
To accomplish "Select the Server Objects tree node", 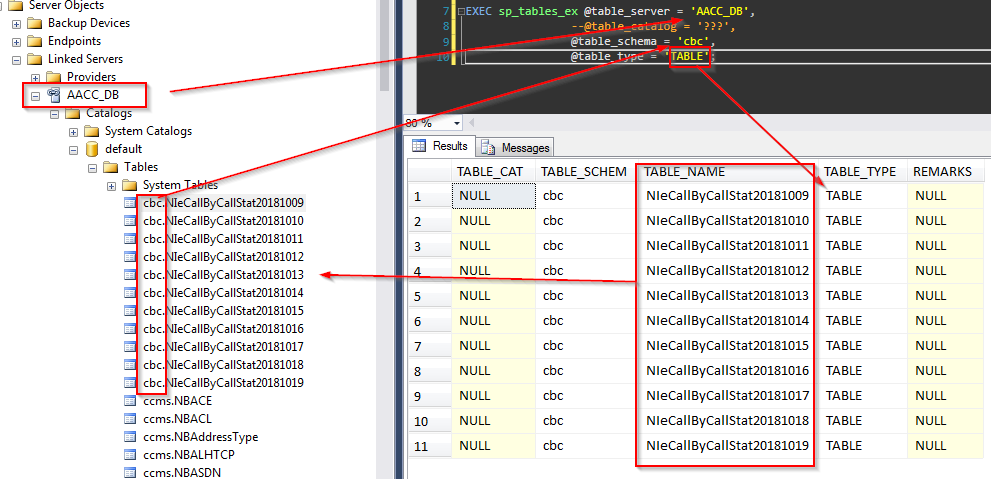I will (67, 6).
